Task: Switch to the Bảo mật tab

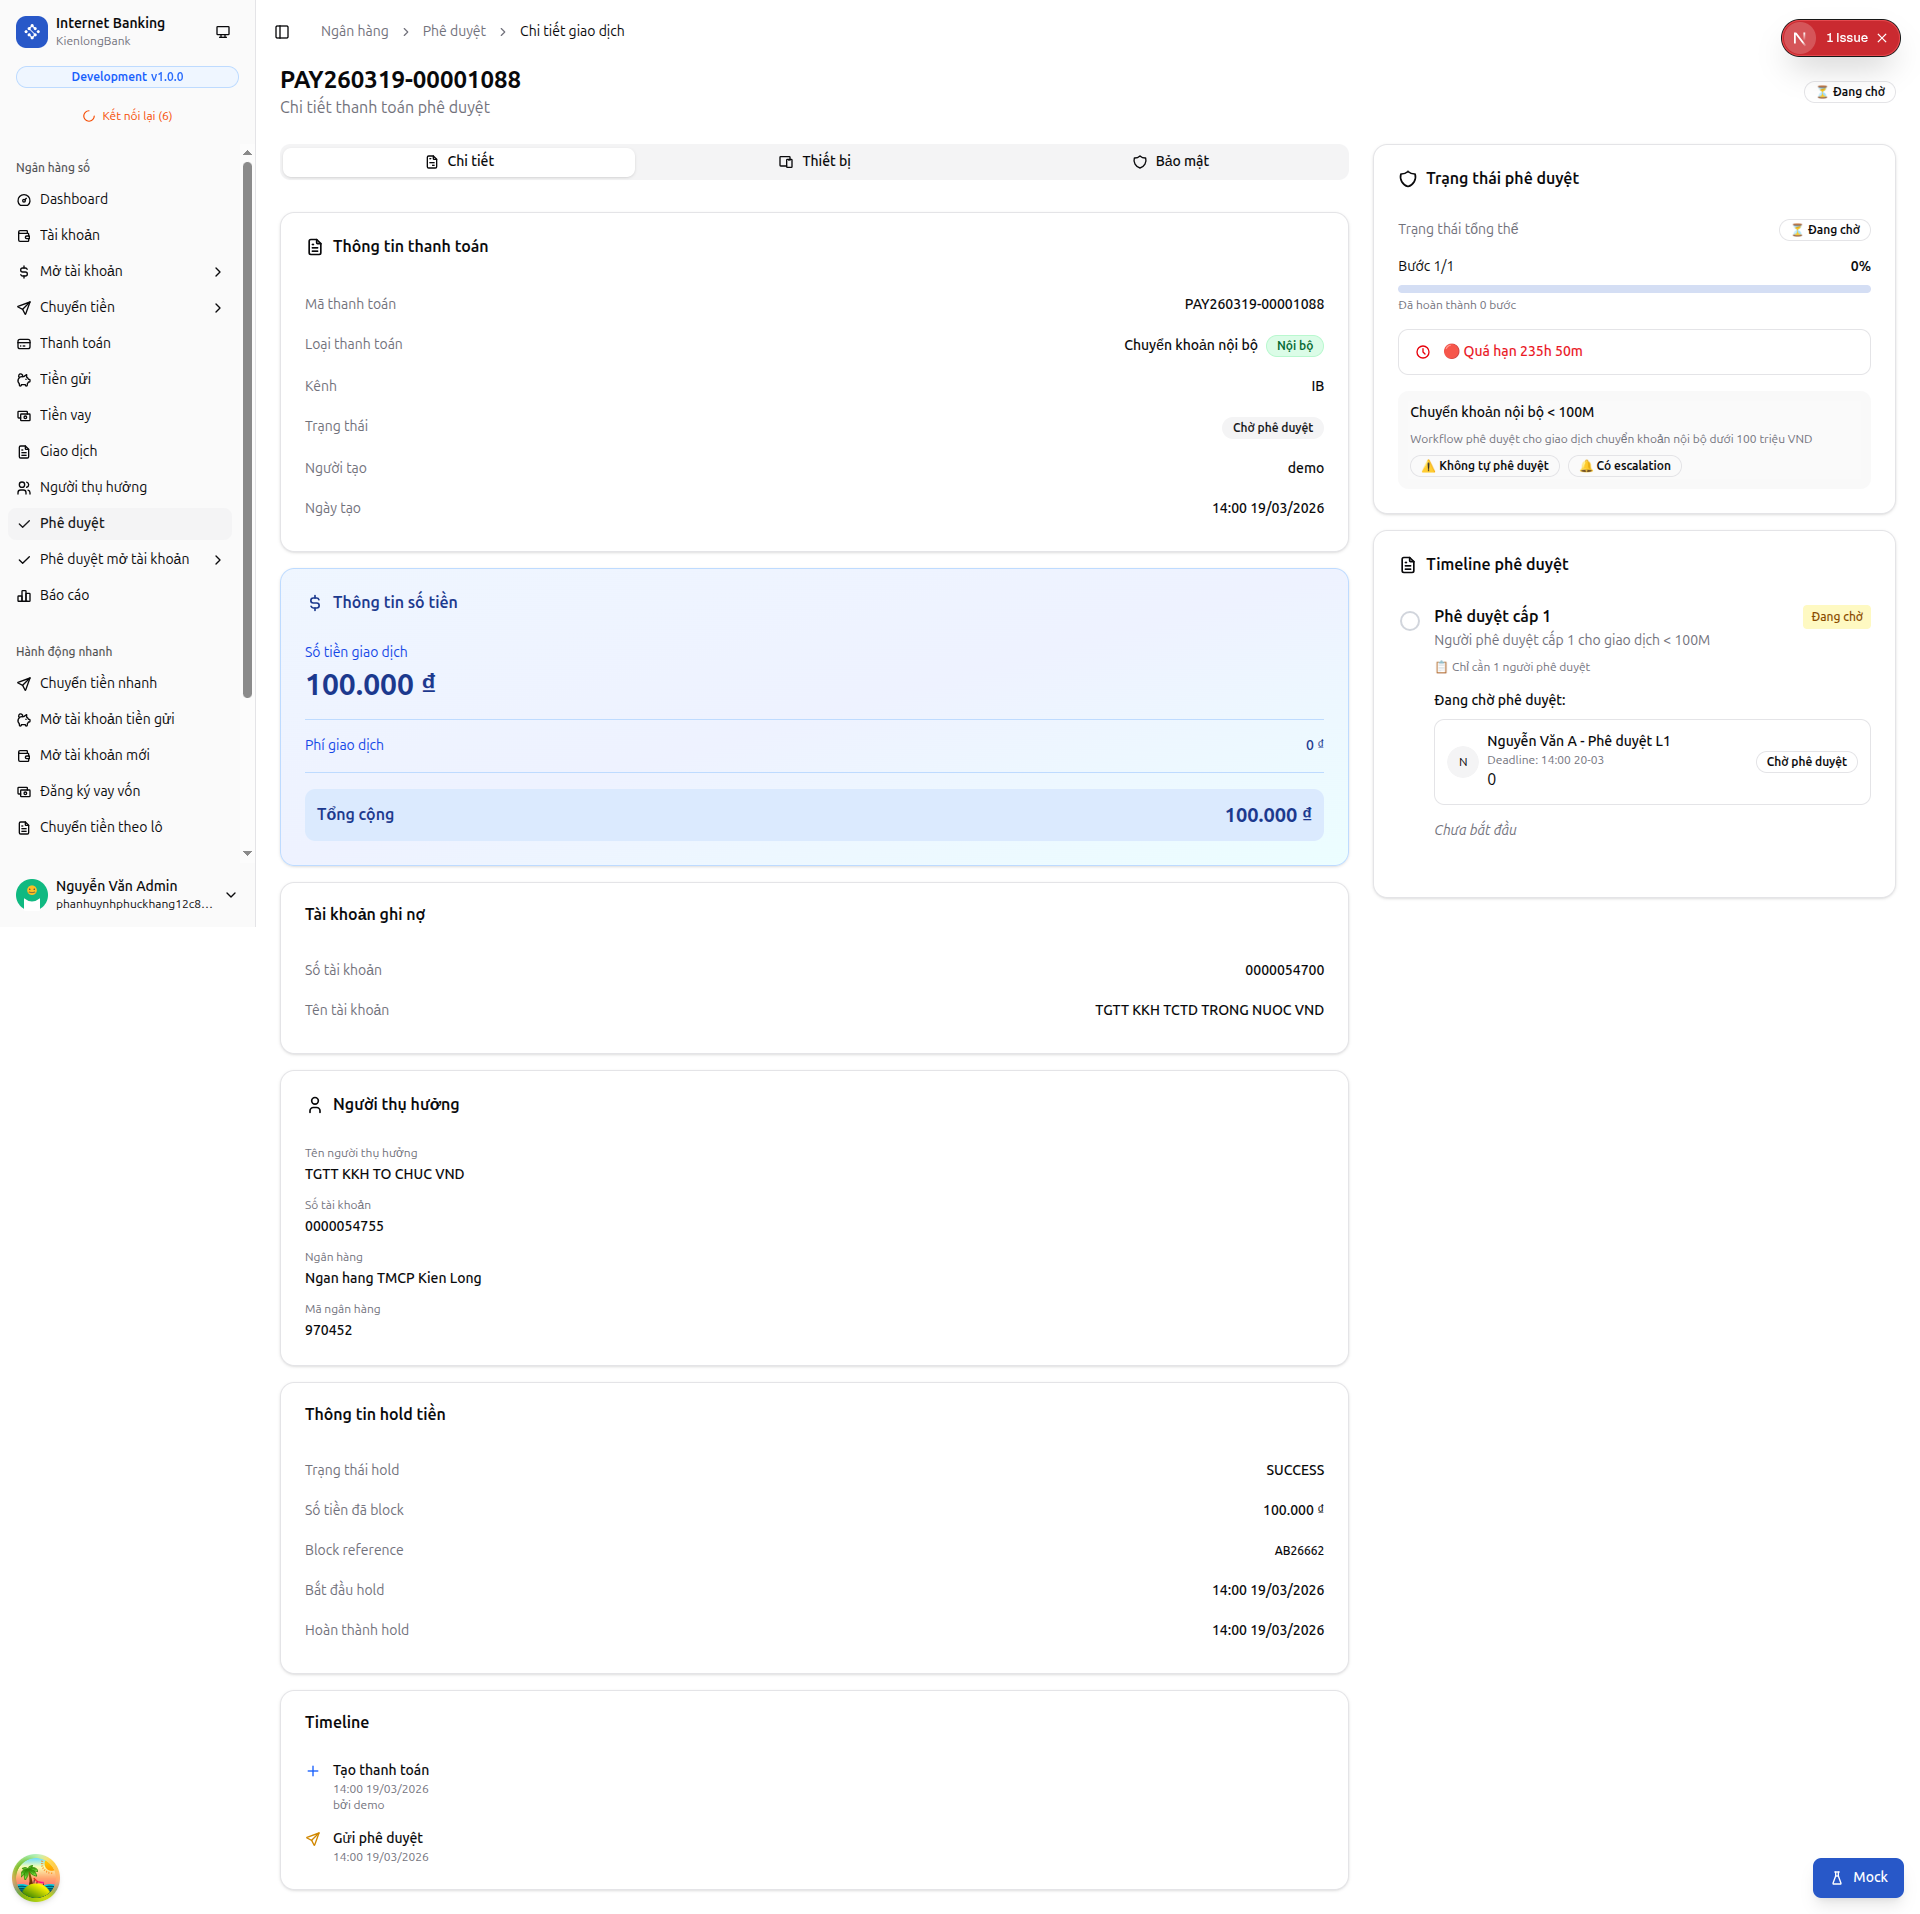Action: [1170, 161]
